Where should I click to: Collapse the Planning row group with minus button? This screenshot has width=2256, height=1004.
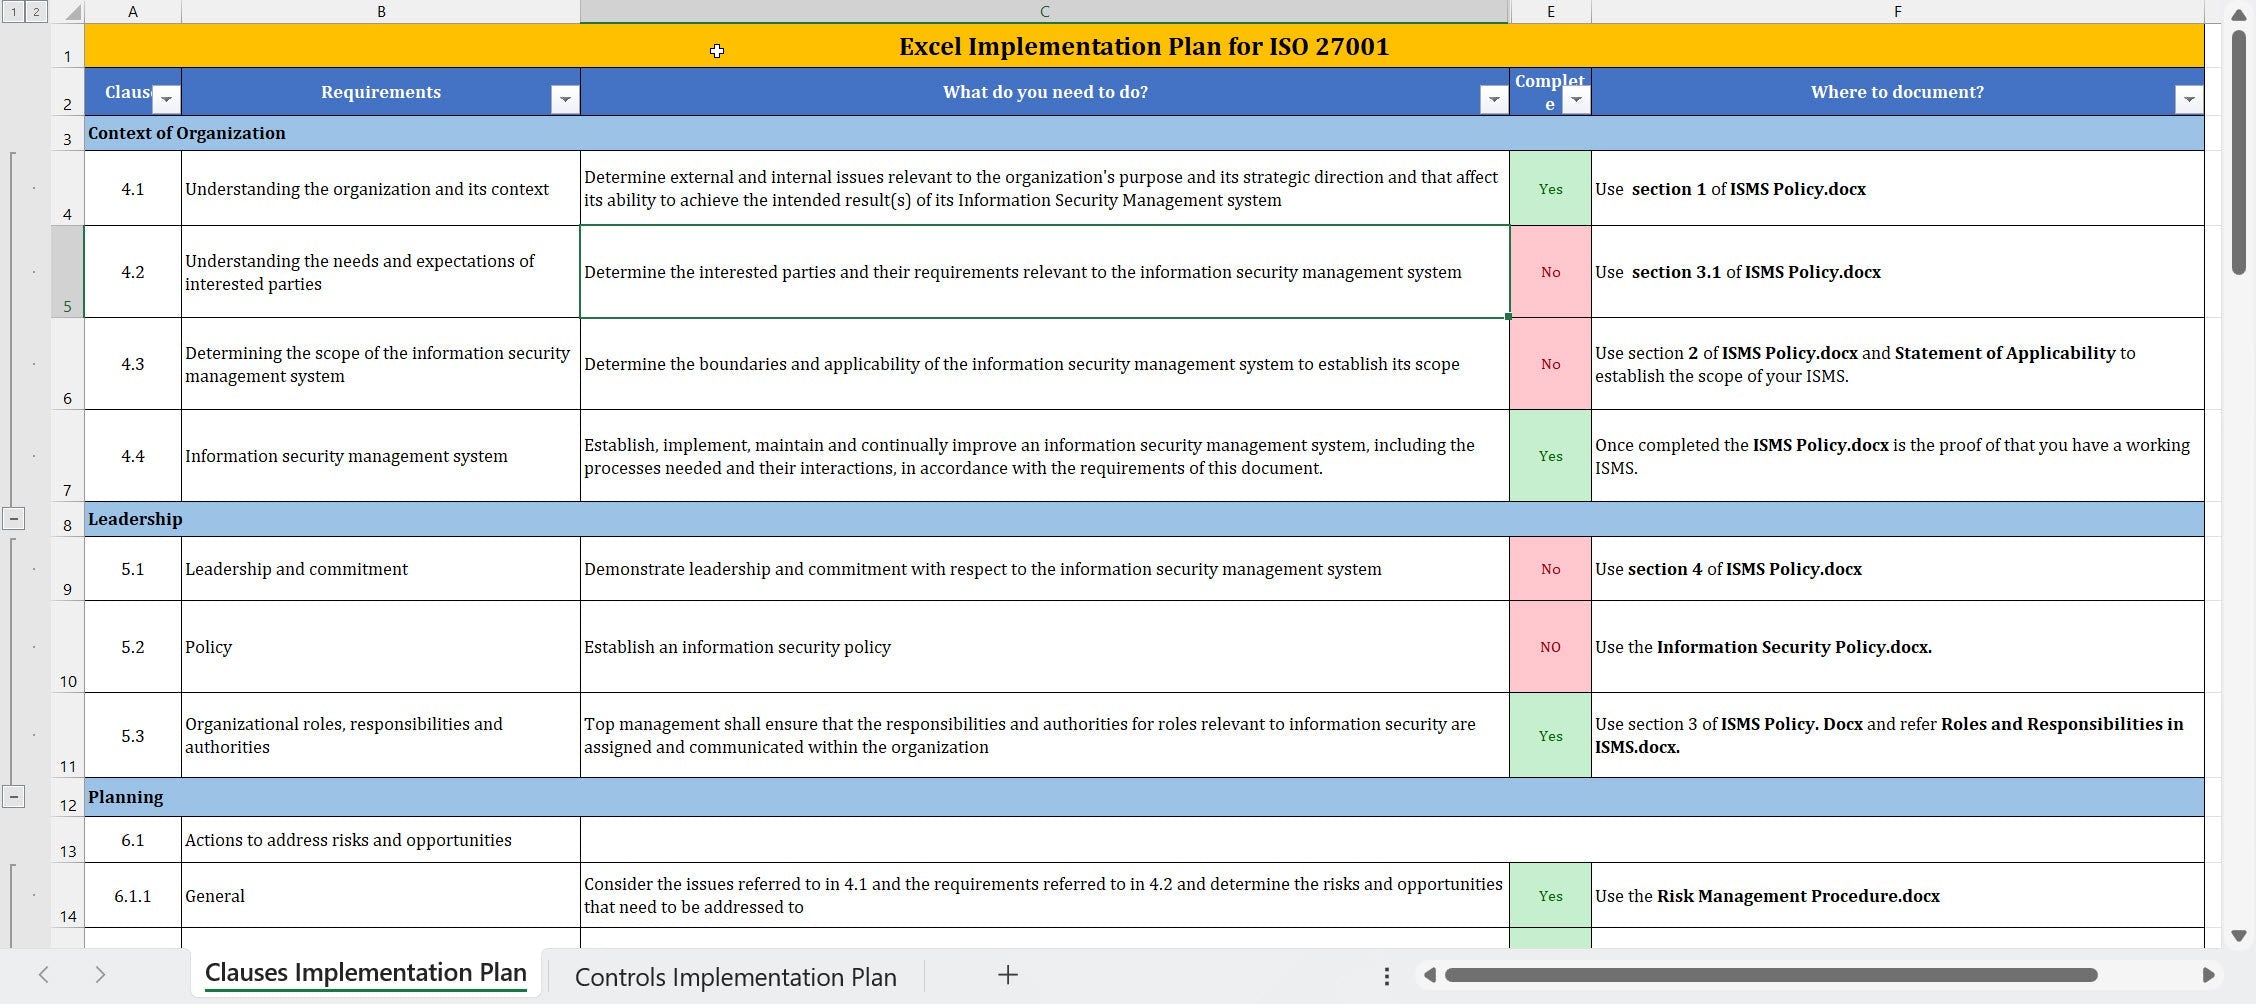pos(14,796)
